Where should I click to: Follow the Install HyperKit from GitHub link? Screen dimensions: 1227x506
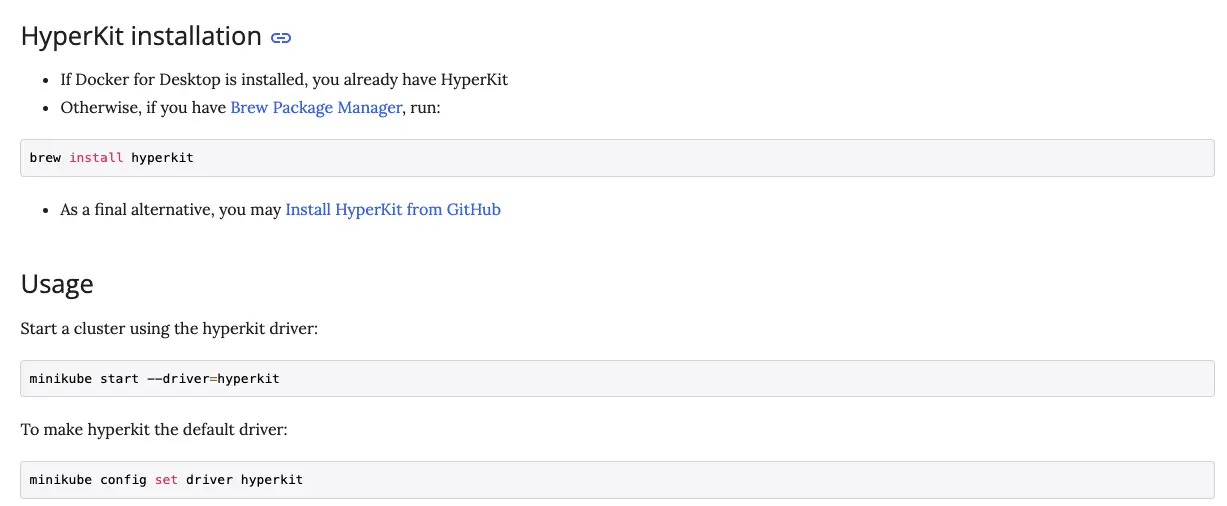coord(392,210)
